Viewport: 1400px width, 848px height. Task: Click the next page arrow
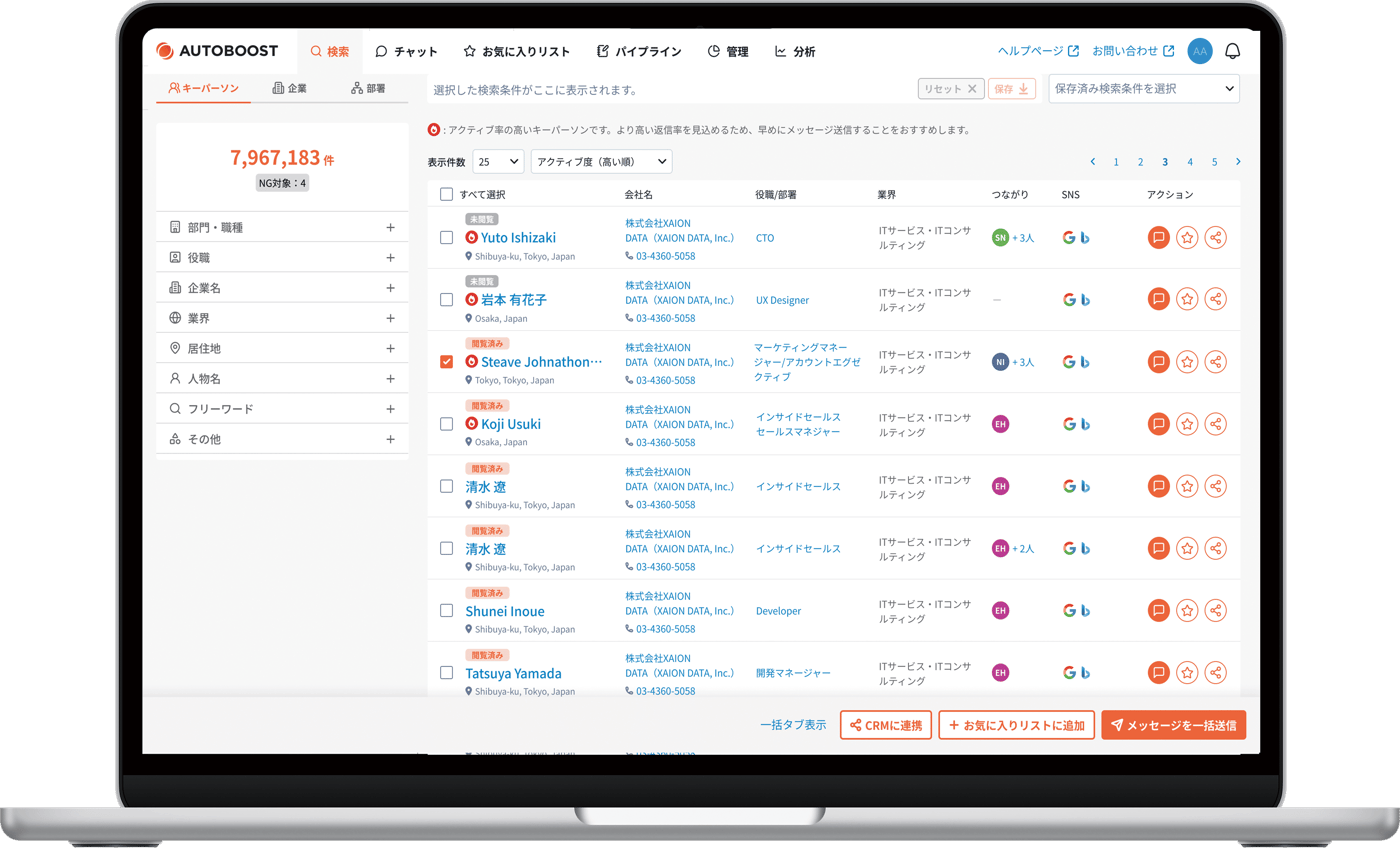pyautogui.click(x=1238, y=161)
